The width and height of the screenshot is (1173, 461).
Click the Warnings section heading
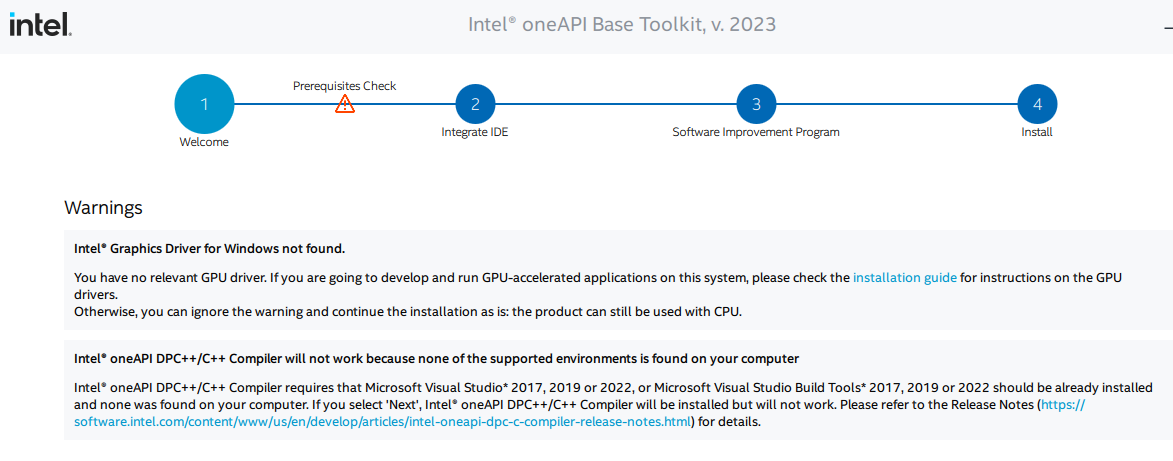point(103,207)
